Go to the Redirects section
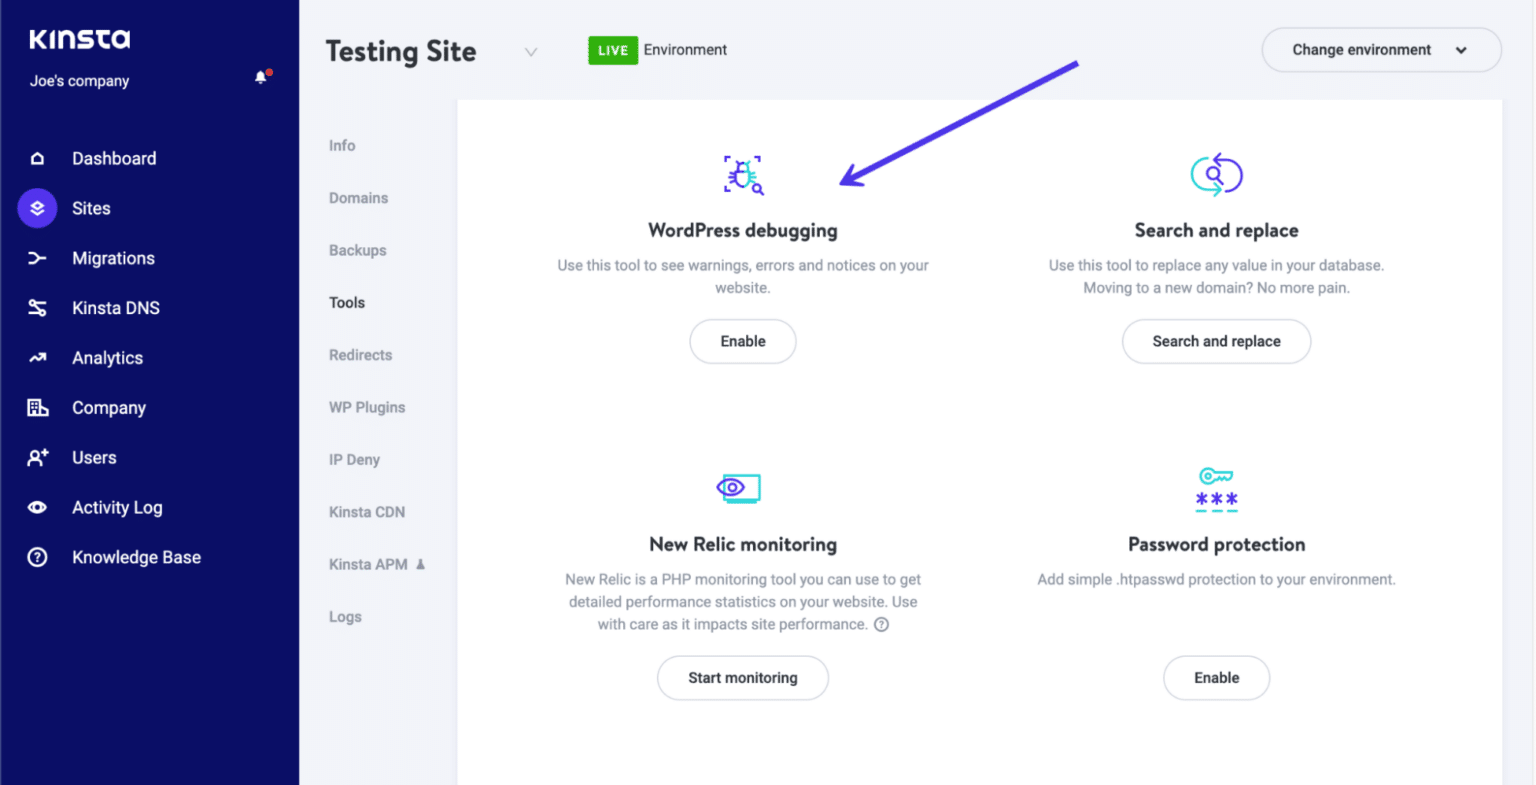 (x=360, y=355)
